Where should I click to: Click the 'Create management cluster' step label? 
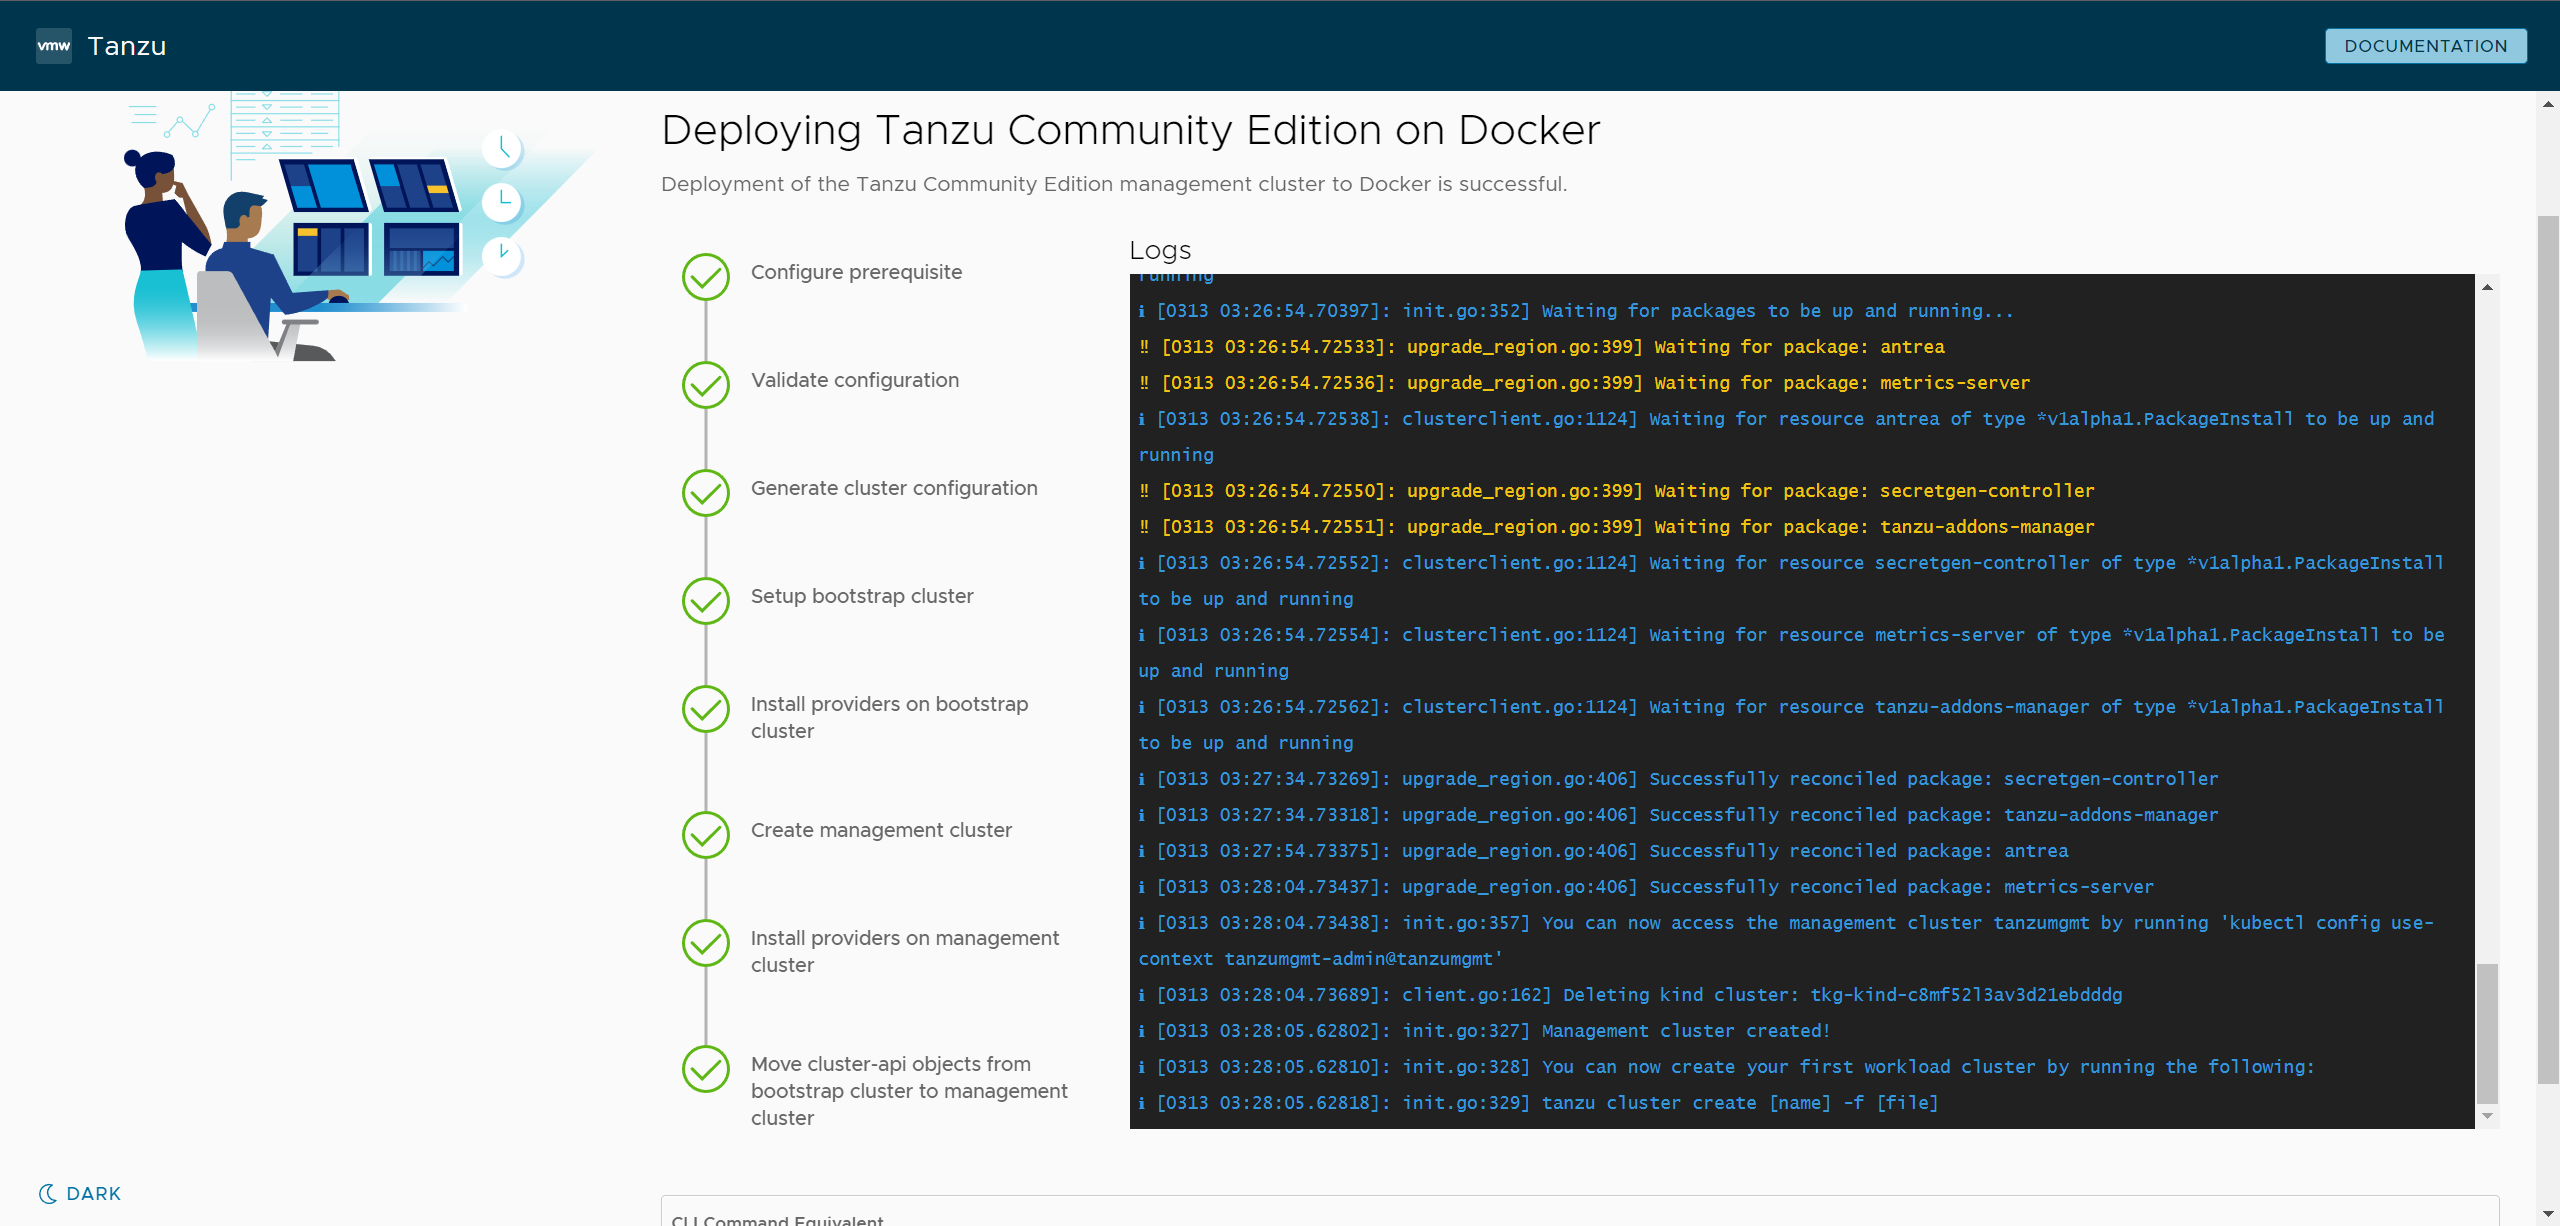click(881, 830)
